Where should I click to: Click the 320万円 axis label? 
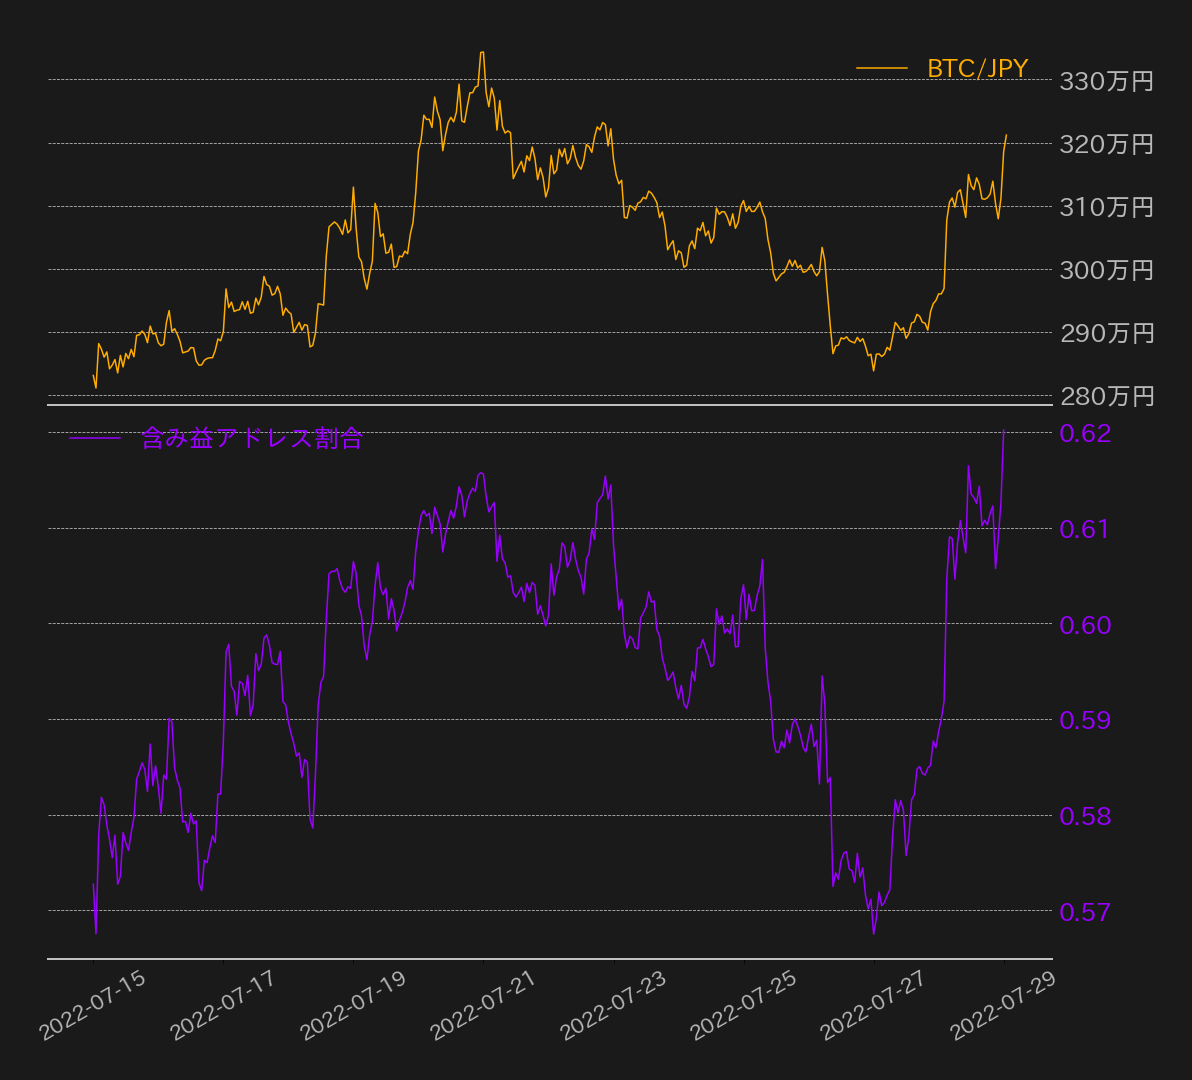(x=1107, y=144)
